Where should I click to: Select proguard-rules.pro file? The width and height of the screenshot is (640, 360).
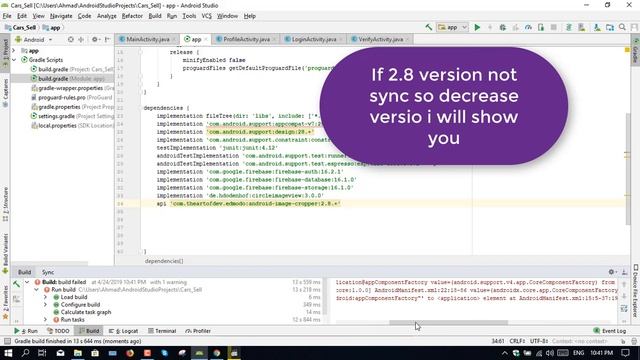click(x=71, y=98)
